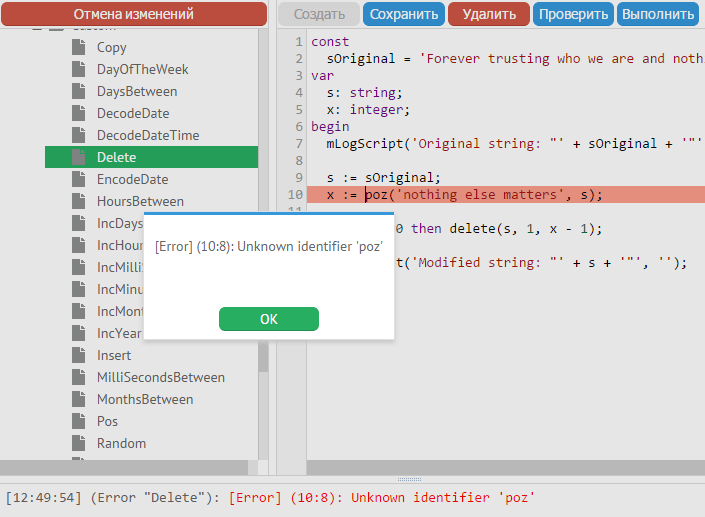This screenshot has width=705, height=517.
Task: Click the red Удалить button
Action: [x=489, y=14]
